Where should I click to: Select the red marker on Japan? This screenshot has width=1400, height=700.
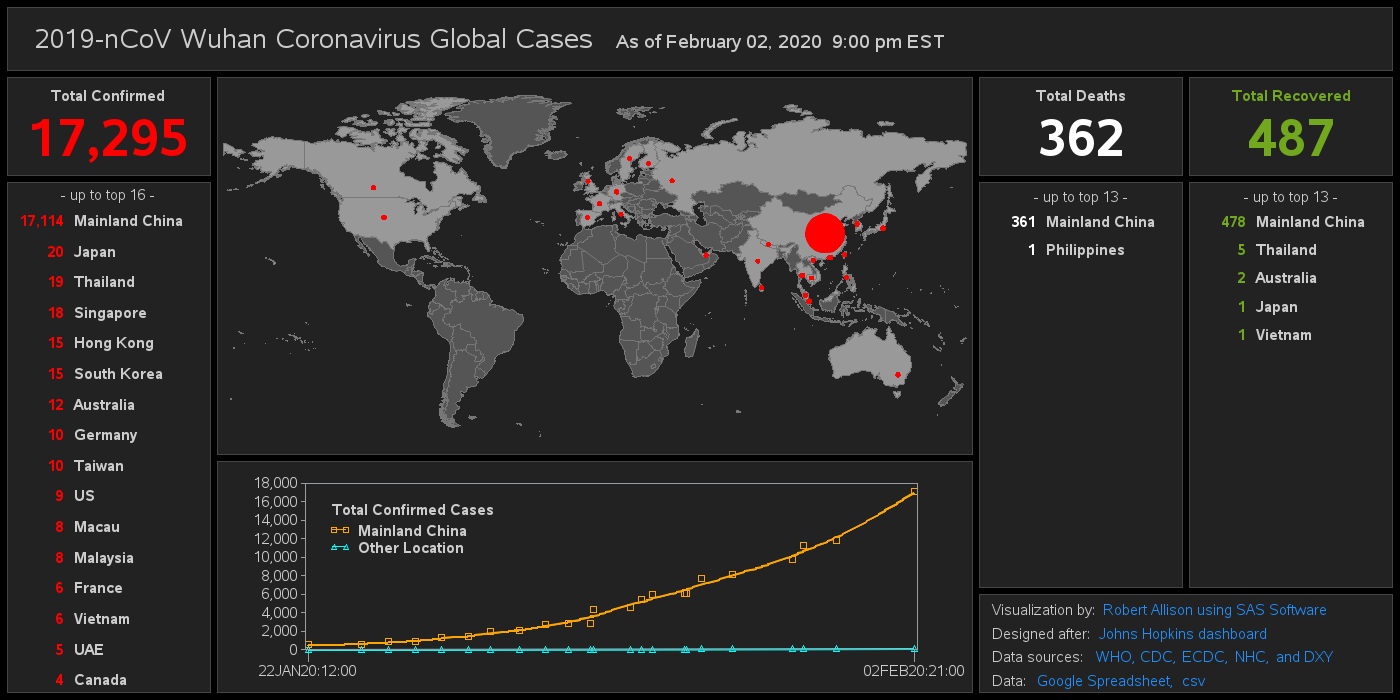click(x=882, y=228)
